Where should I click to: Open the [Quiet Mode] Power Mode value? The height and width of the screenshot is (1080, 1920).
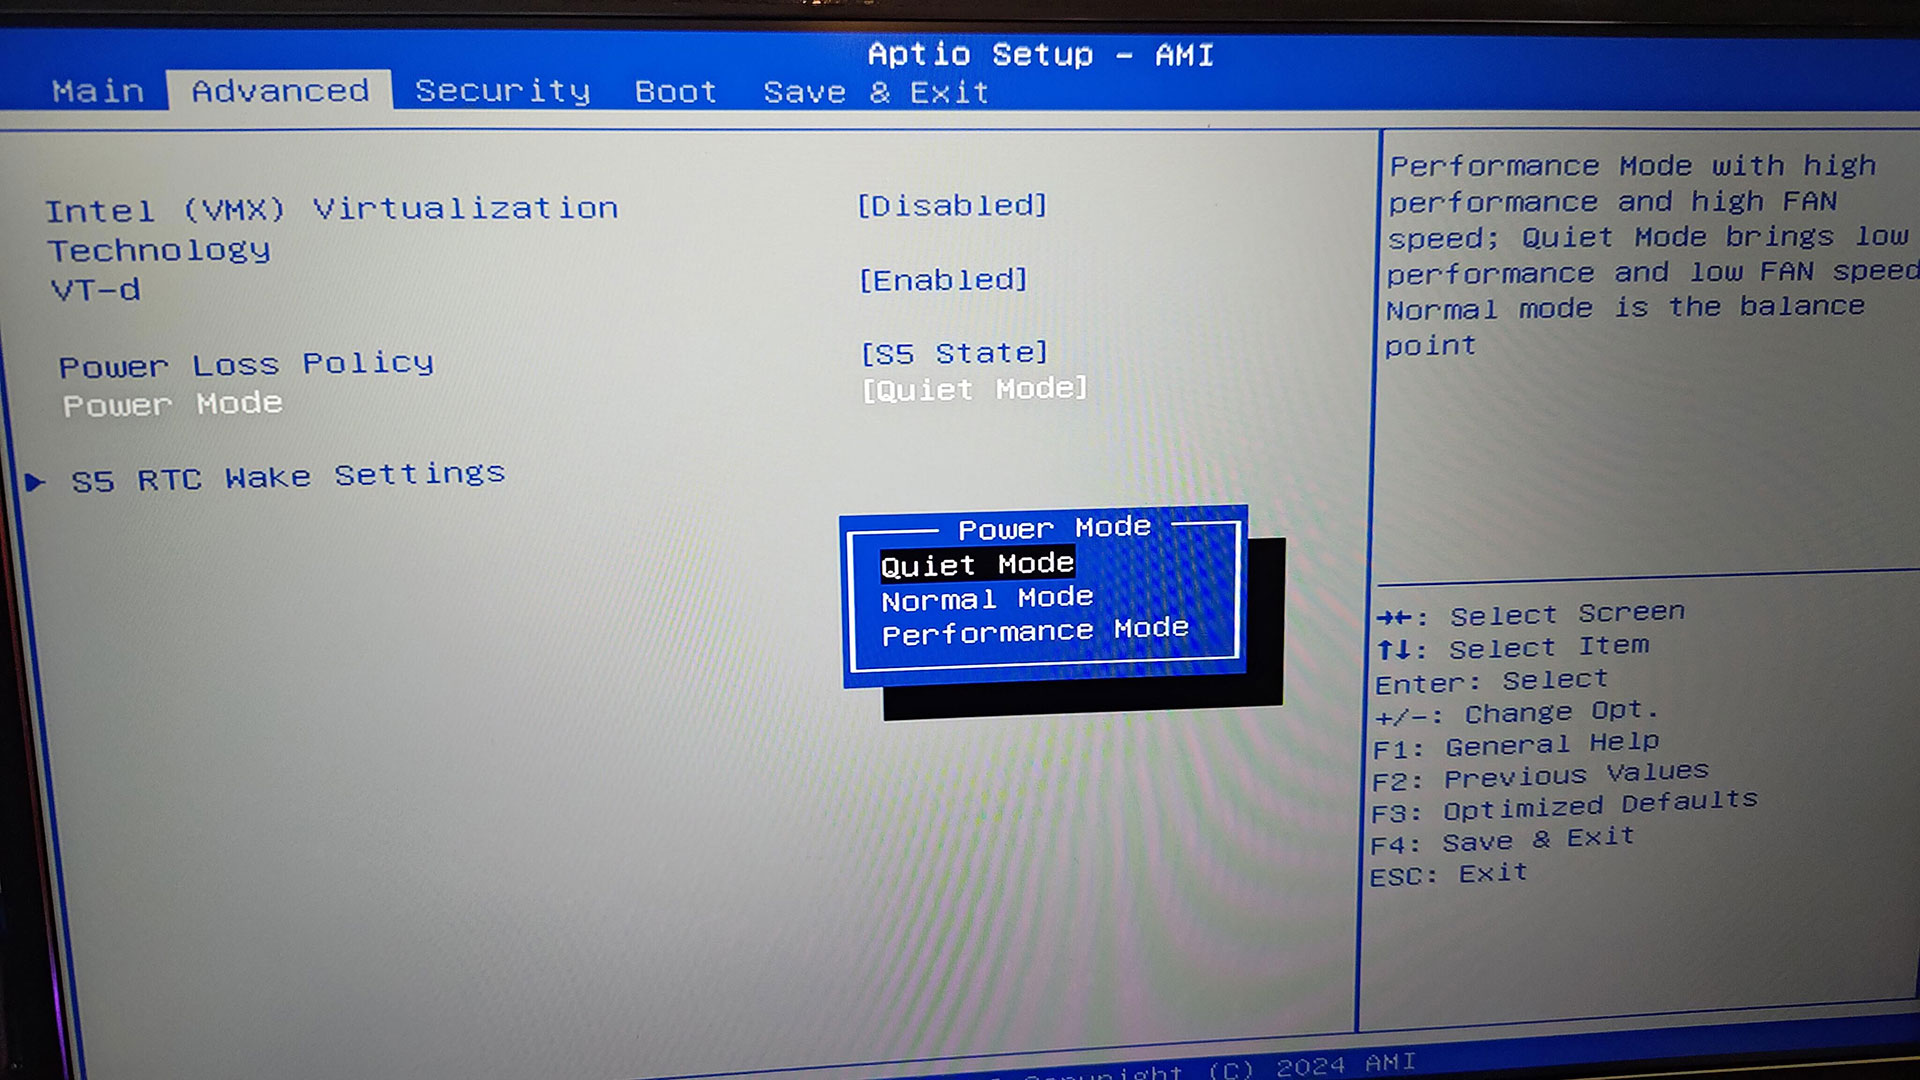974,388
